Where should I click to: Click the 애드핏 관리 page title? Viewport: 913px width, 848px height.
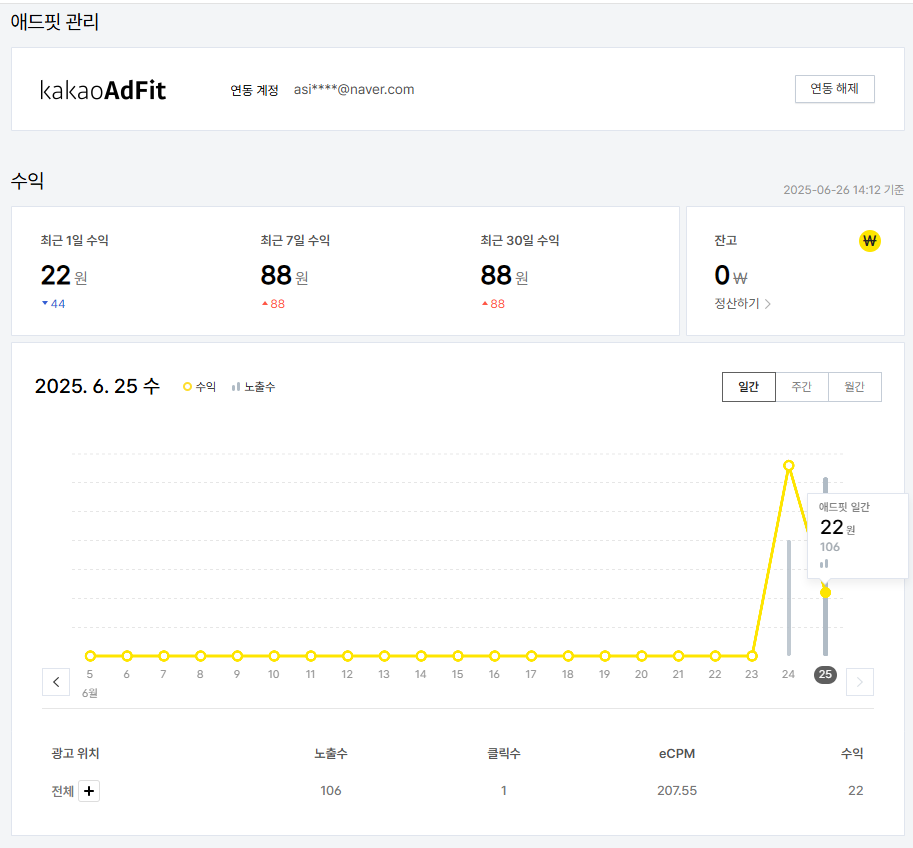coord(55,22)
